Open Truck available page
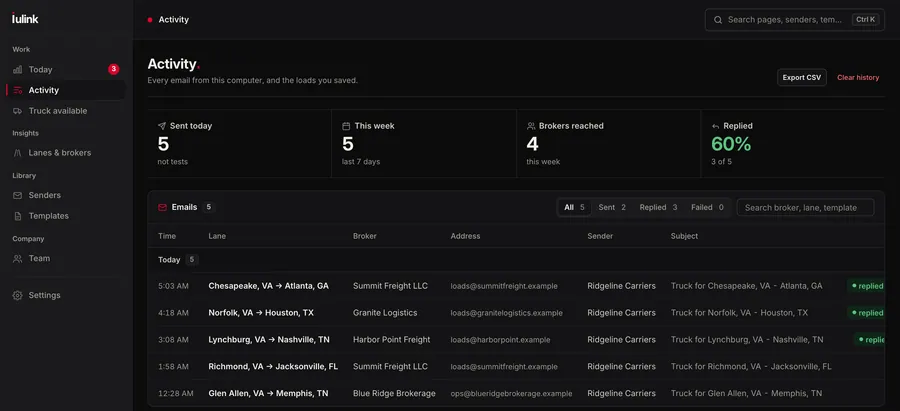 (x=65, y=111)
